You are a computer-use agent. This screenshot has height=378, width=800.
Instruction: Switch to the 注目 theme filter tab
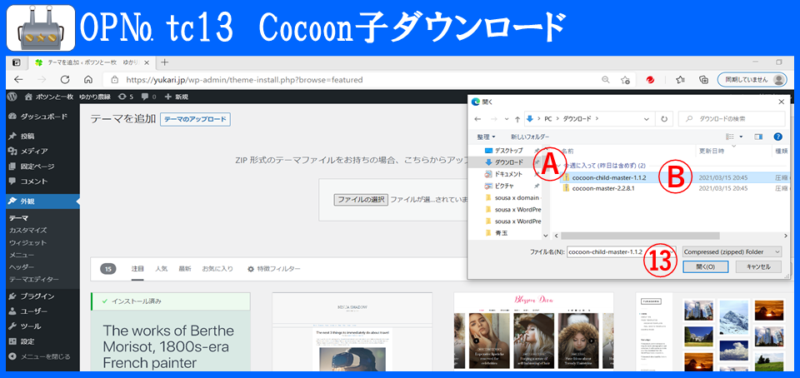point(138,269)
